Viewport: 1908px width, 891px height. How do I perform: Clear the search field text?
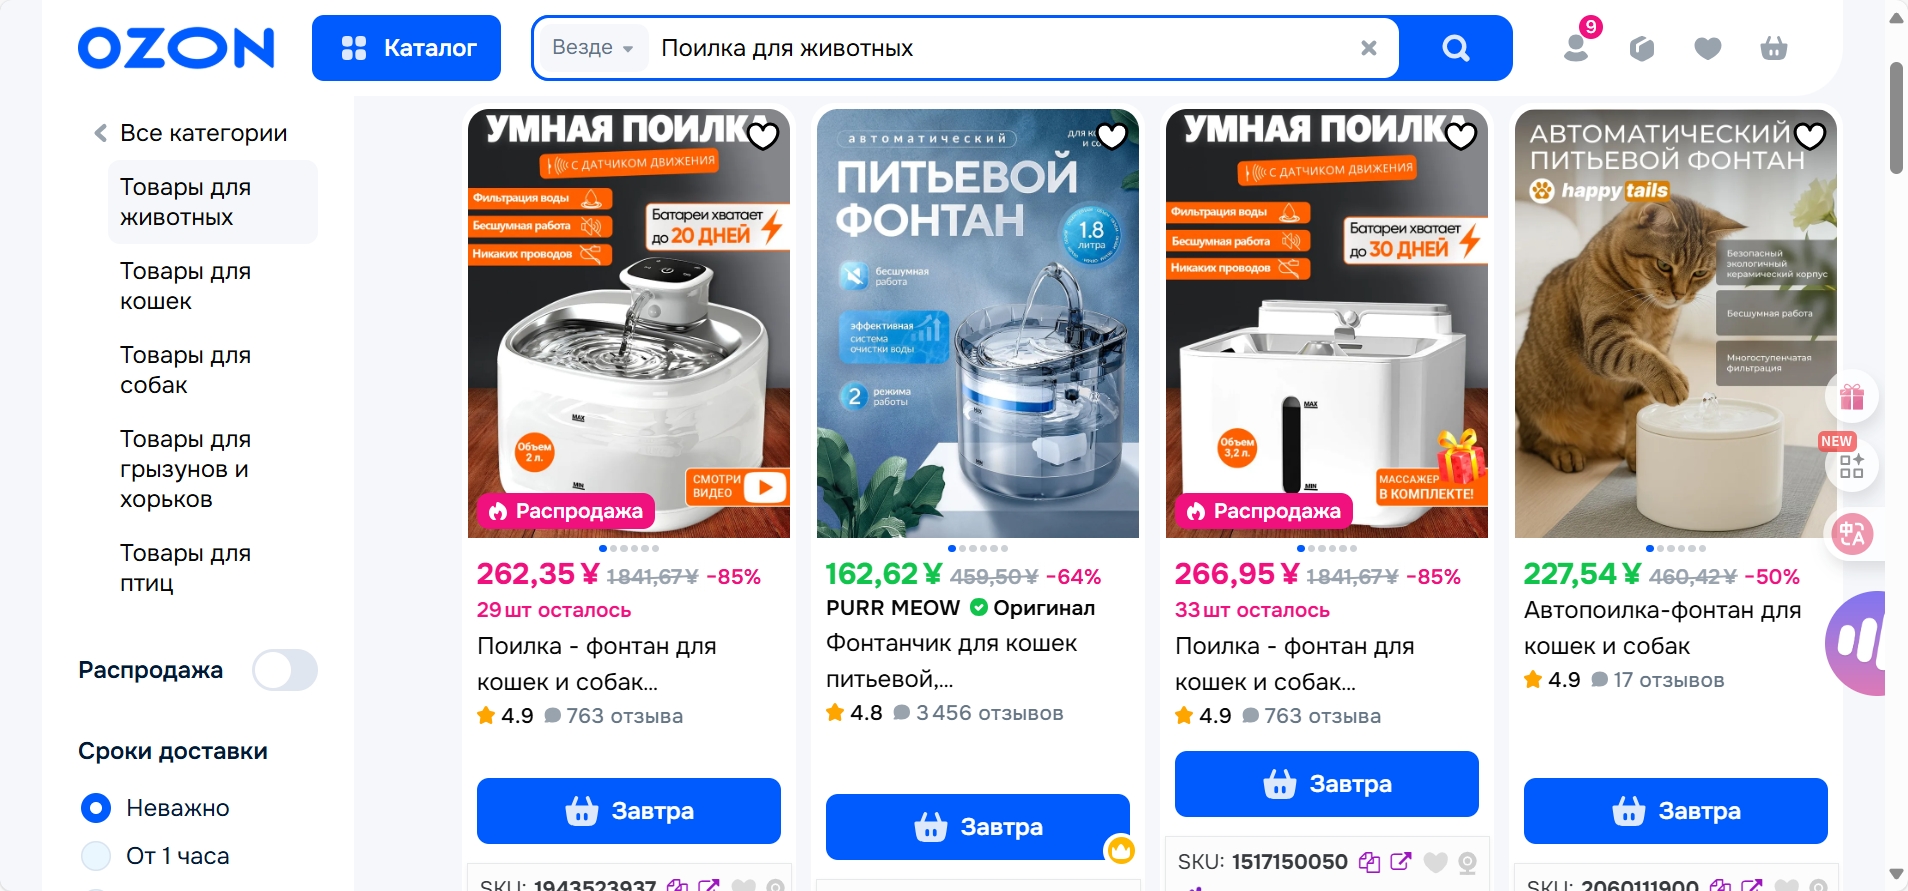click(x=1369, y=48)
